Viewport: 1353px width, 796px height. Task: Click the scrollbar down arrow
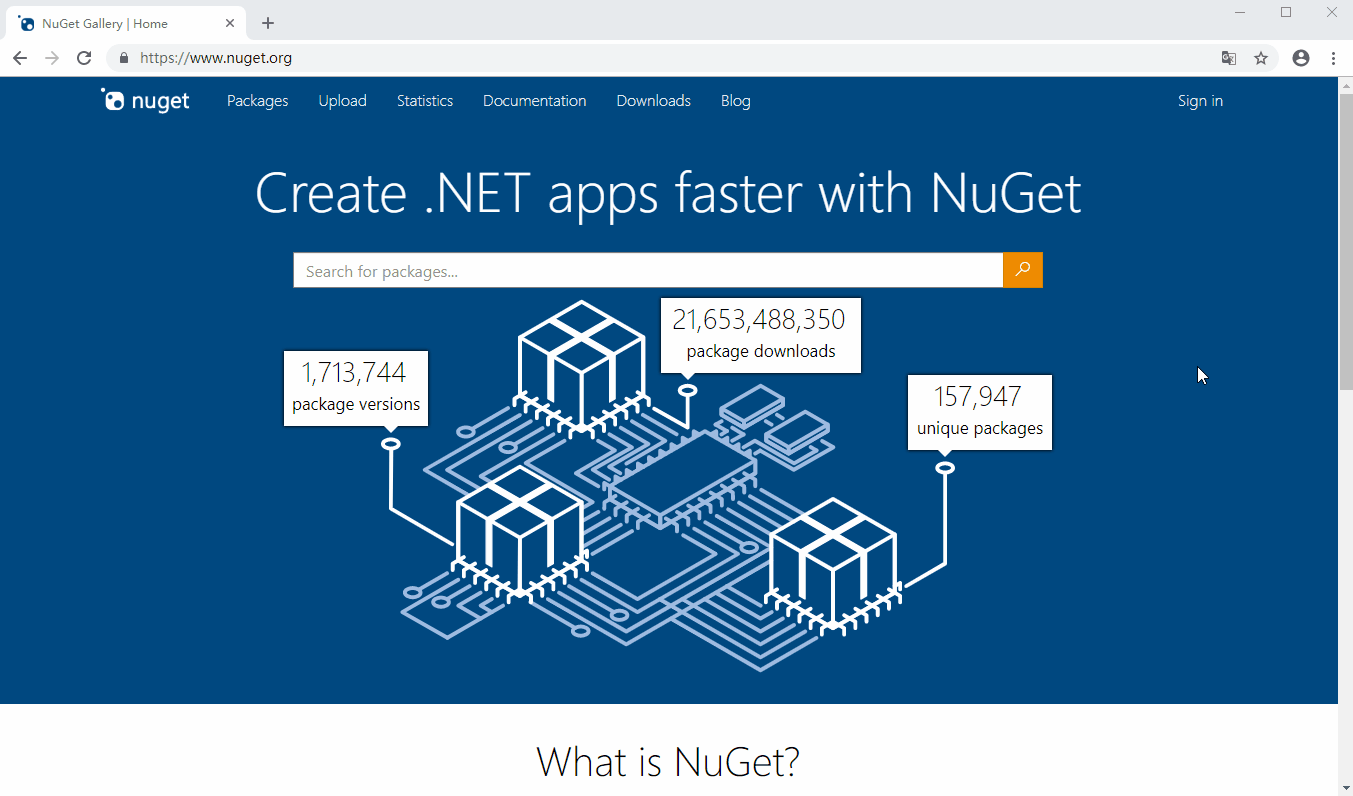point(1345,788)
